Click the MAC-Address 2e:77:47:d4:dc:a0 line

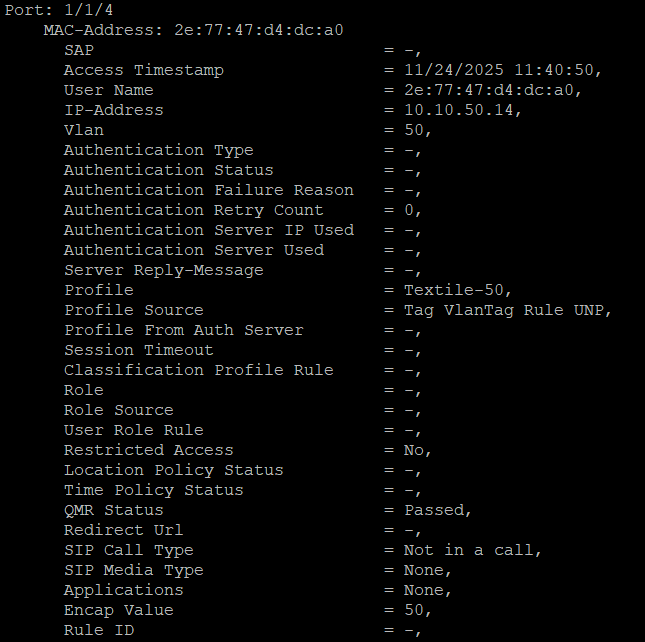point(193,30)
